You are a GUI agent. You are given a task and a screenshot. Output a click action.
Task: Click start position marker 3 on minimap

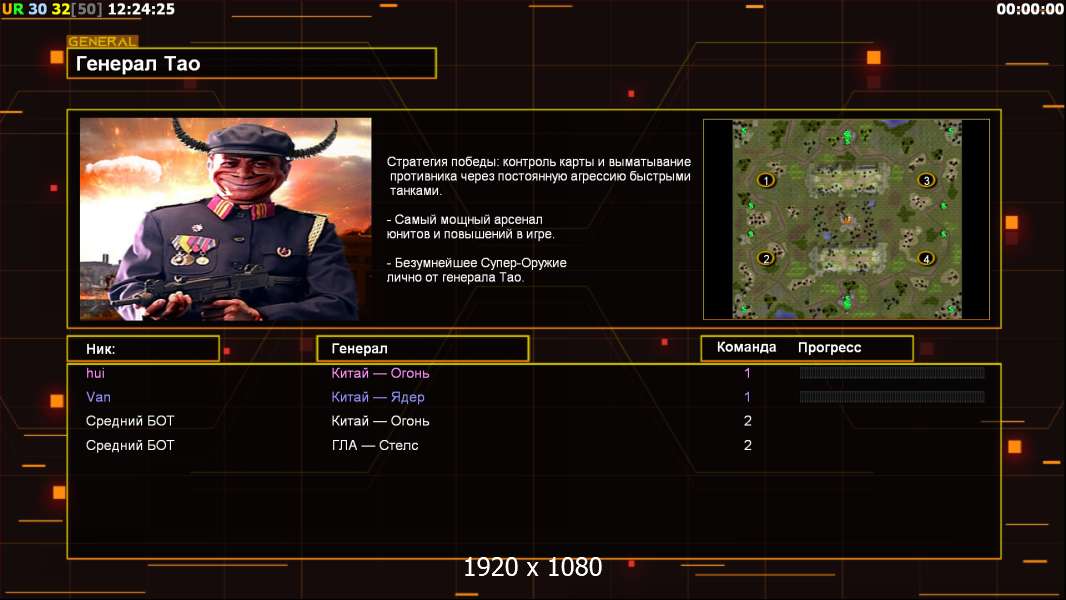tap(926, 180)
